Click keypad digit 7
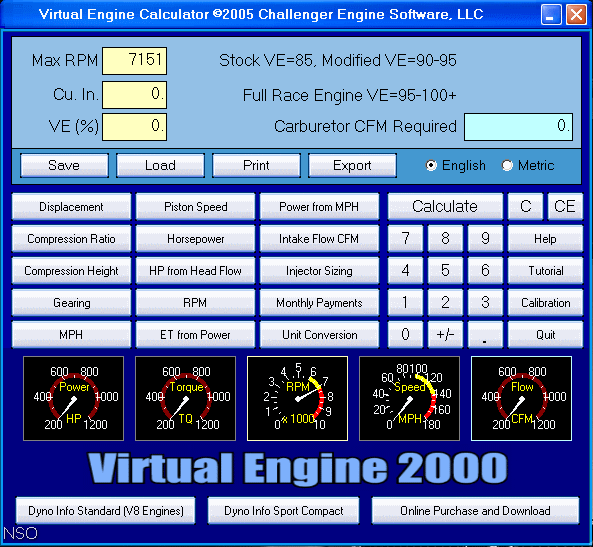This screenshot has height=547, width=593. [405, 239]
